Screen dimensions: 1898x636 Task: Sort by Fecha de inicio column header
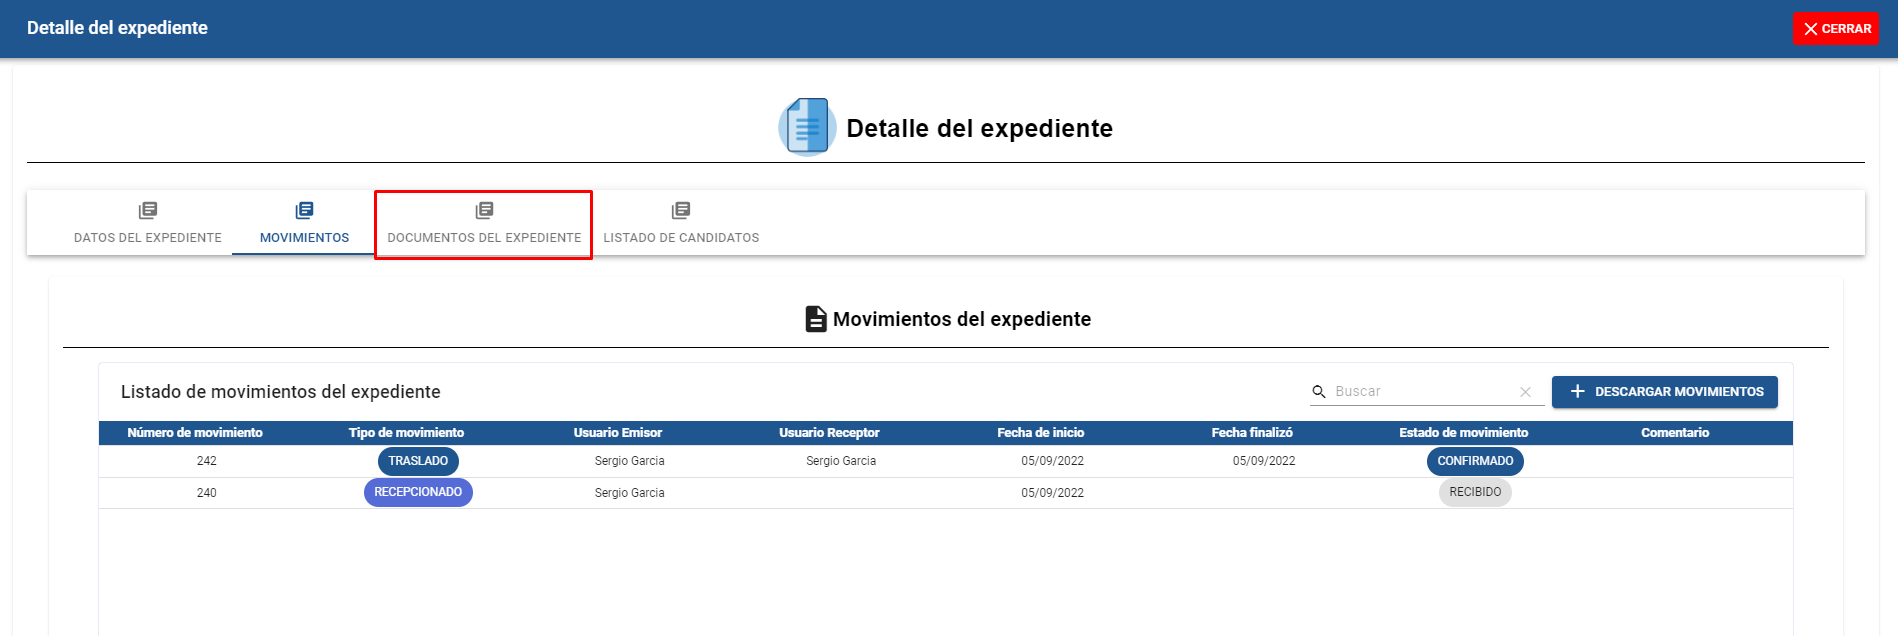click(x=1040, y=433)
